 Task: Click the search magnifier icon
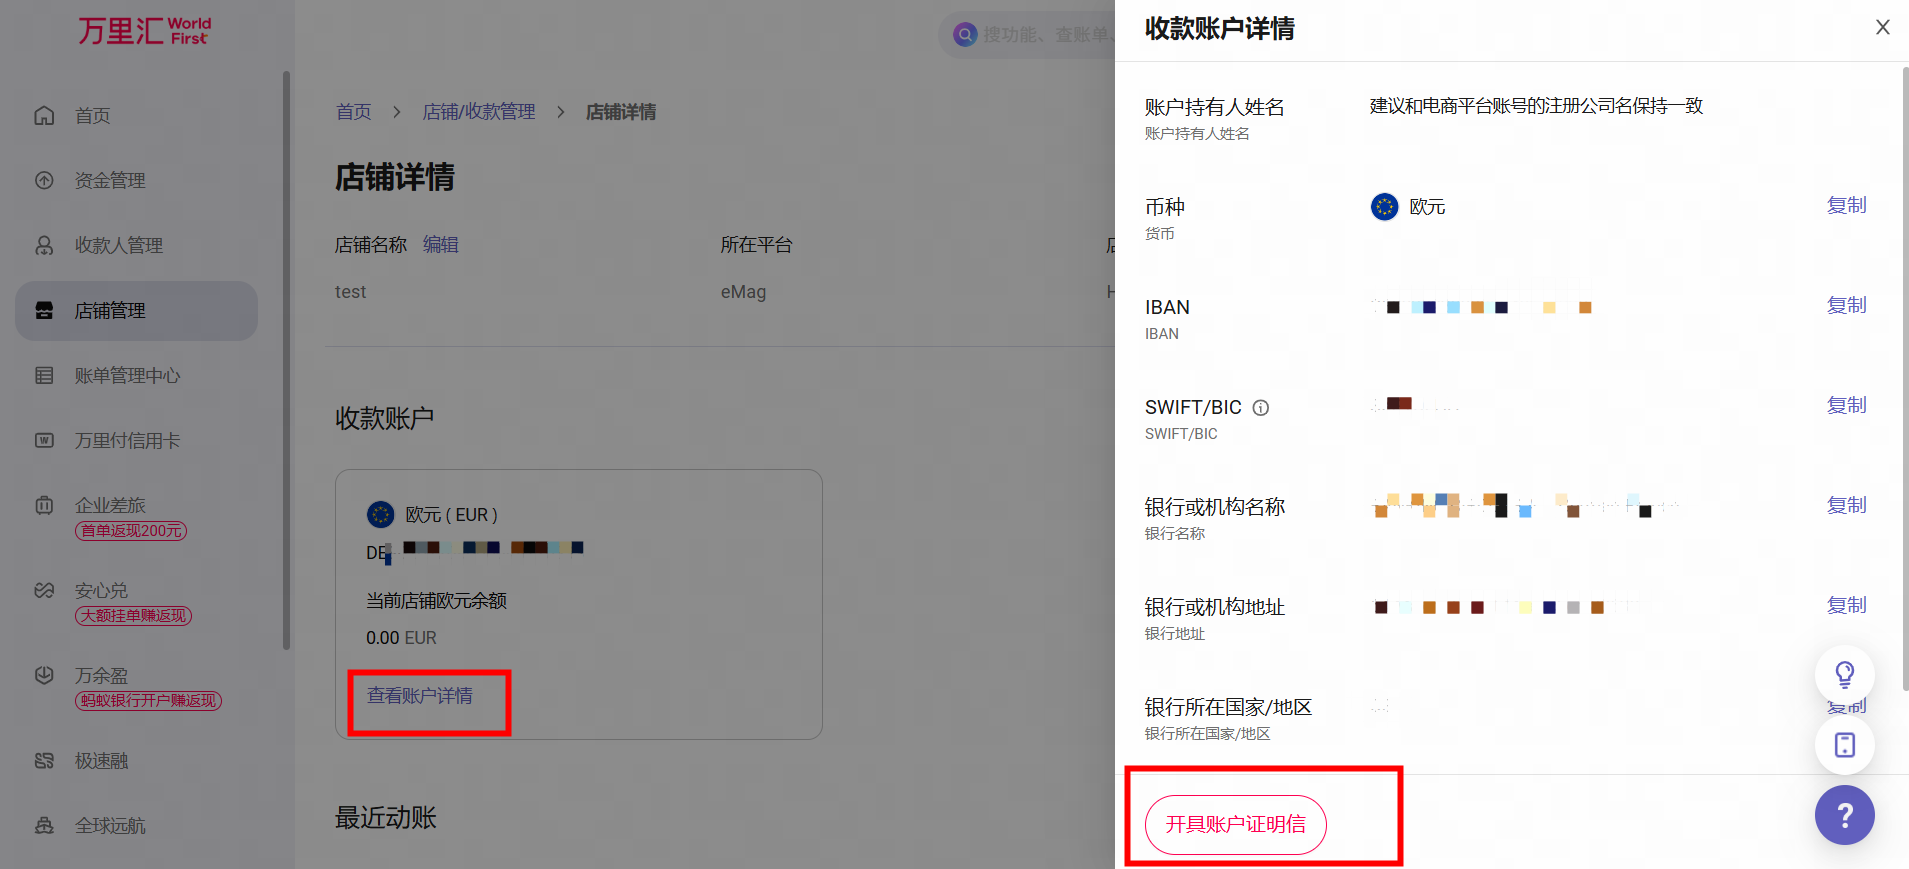click(x=965, y=35)
